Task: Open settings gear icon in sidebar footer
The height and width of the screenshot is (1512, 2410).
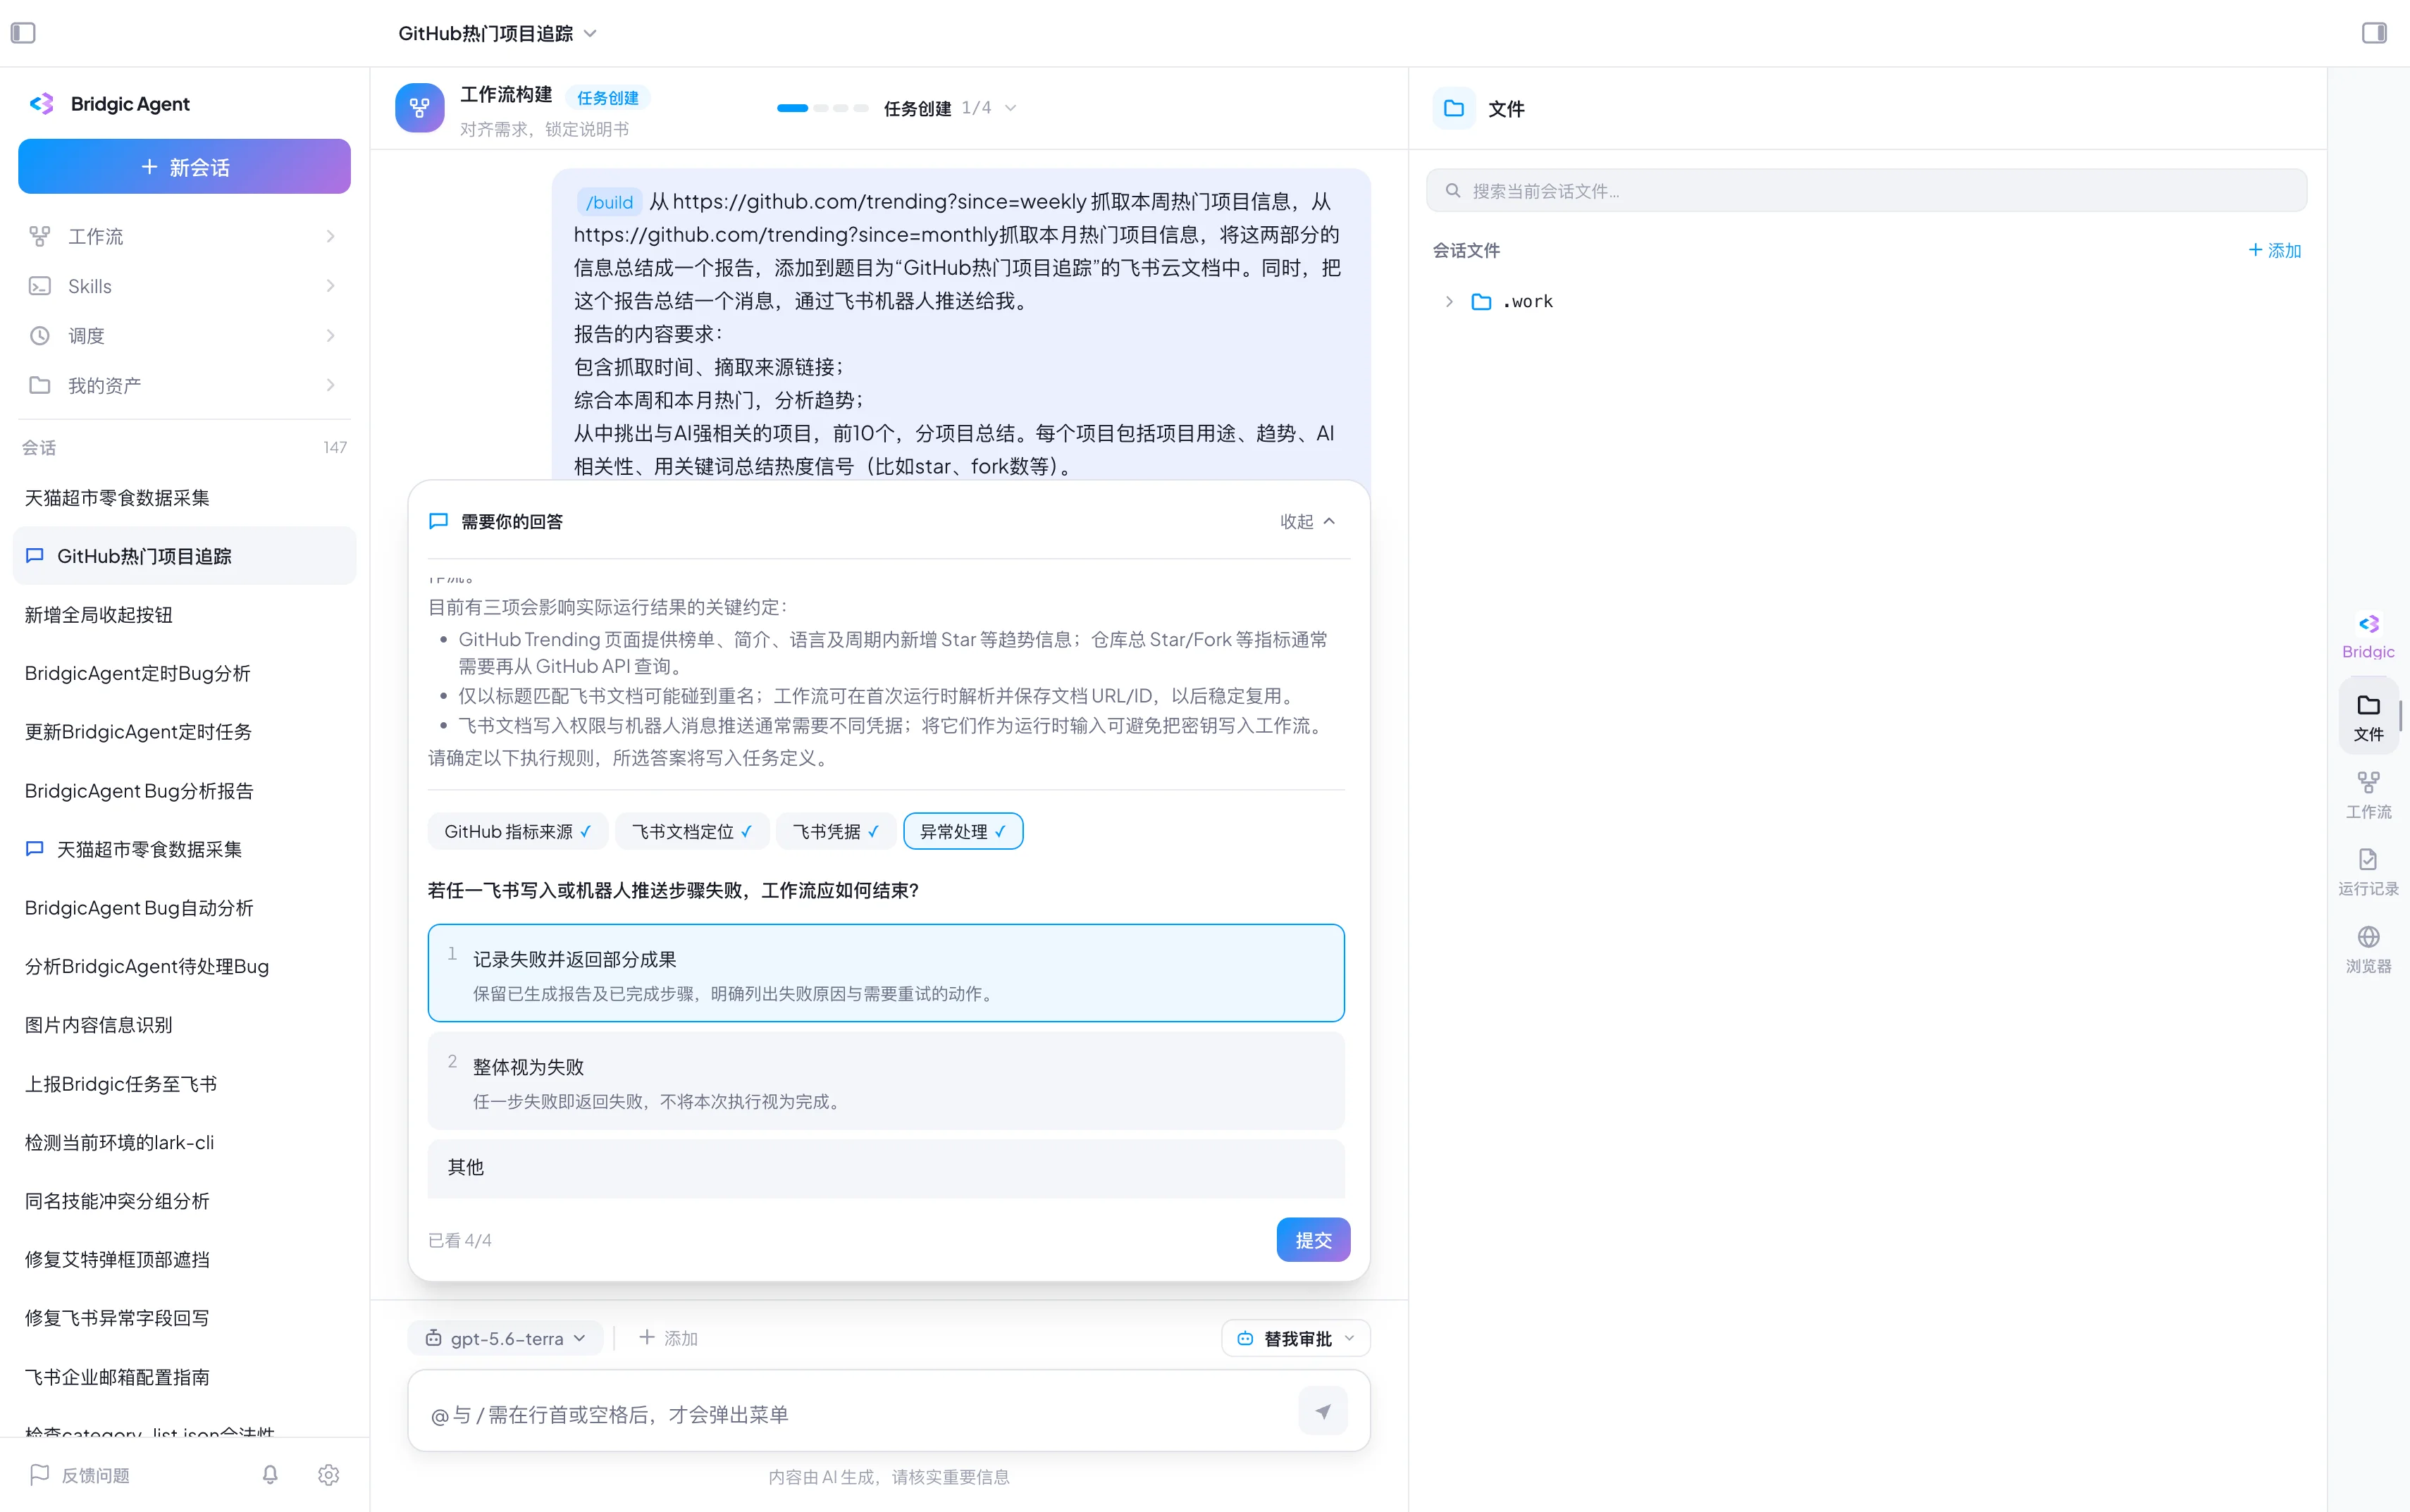Action: click(x=328, y=1474)
